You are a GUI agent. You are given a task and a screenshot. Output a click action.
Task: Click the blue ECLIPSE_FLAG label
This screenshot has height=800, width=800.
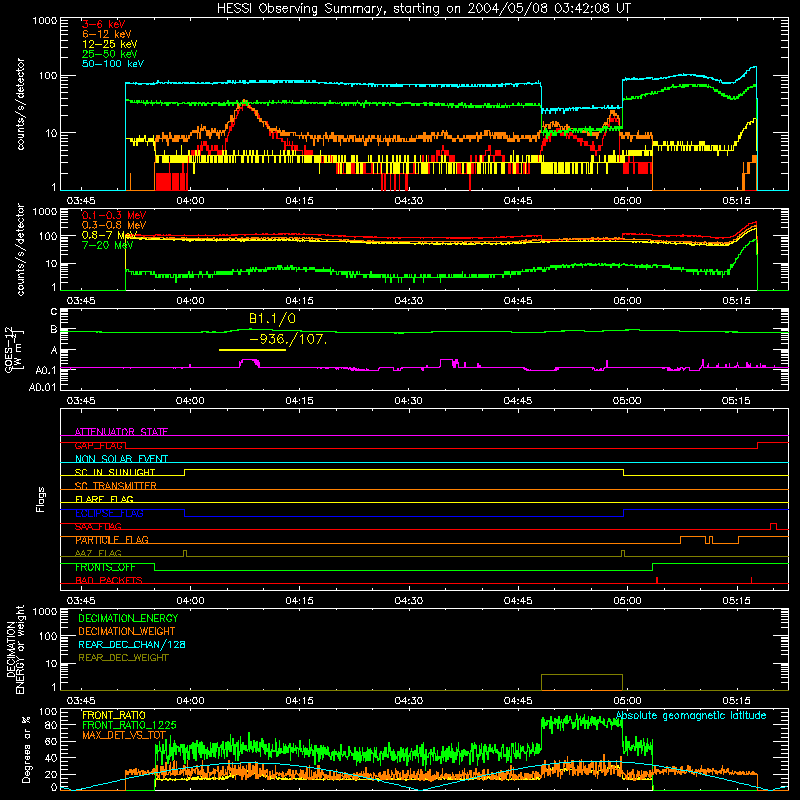tap(109, 513)
